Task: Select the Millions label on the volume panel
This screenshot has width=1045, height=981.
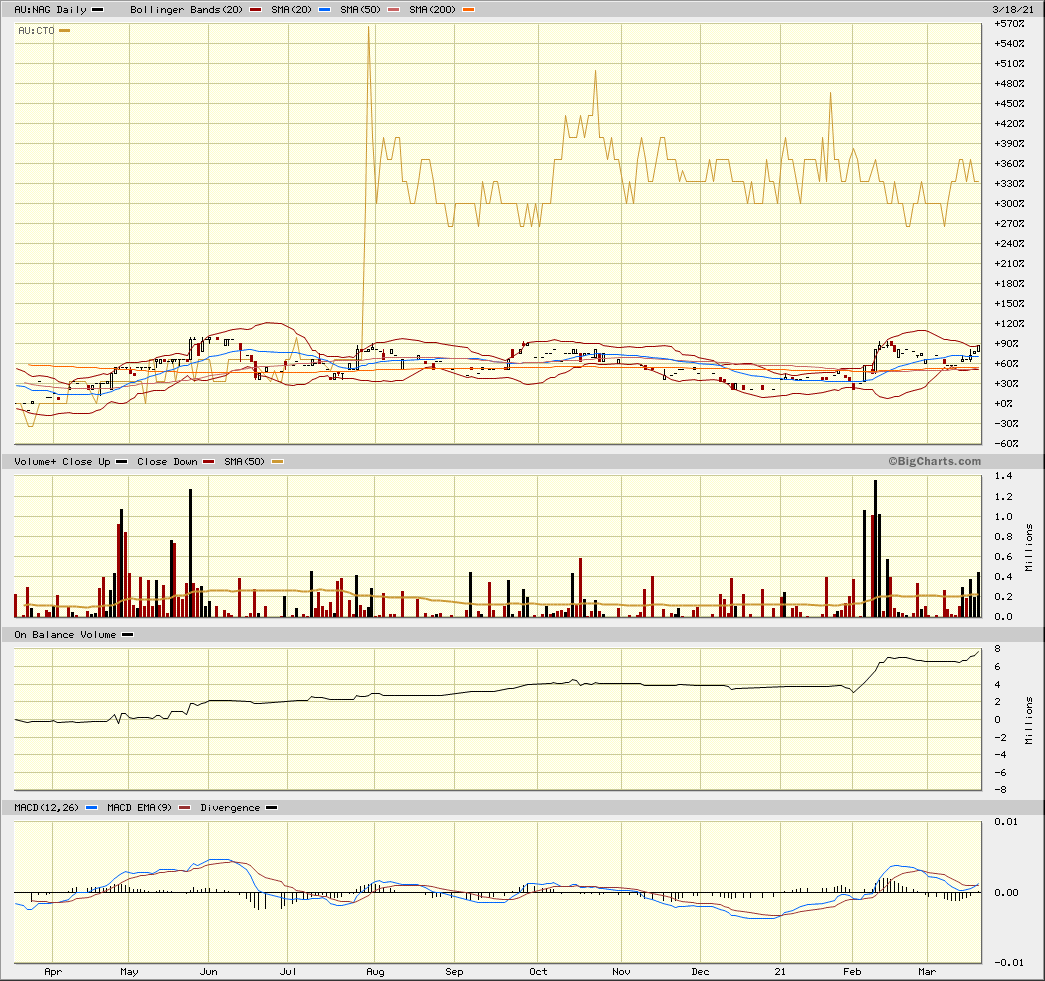Action: click(1029, 547)
